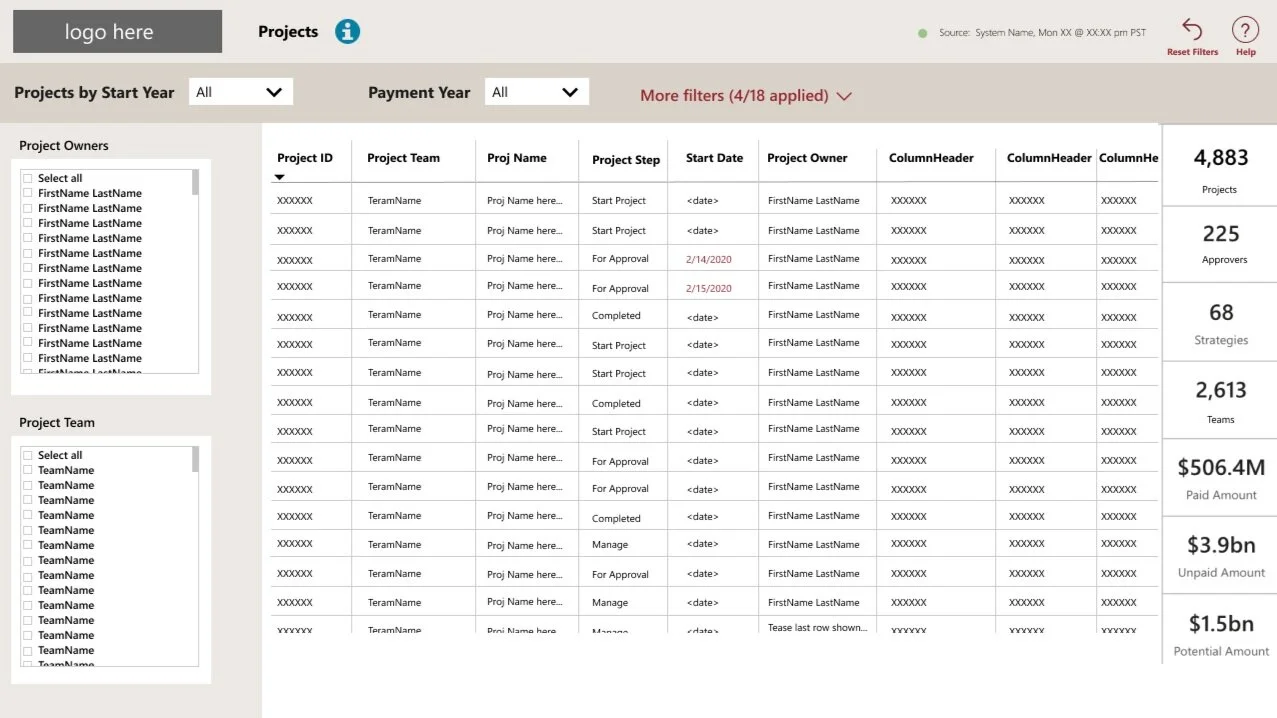Click the logo here placeholder

point(116,31)
